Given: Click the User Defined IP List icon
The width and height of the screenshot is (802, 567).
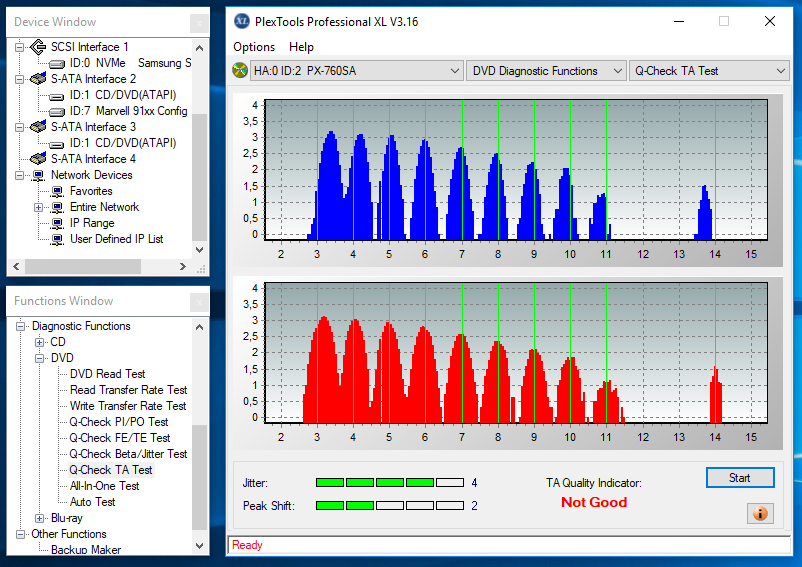Looking at the screenshot, I should (x=57, y=239).
